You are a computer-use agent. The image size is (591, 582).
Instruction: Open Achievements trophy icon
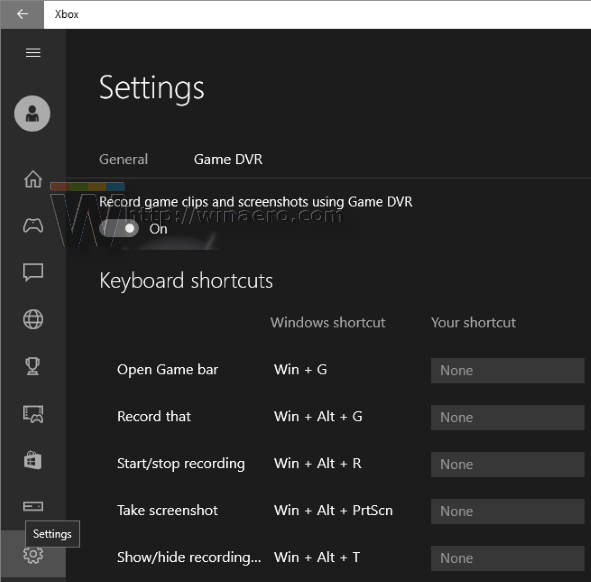[x=32, y=366]
